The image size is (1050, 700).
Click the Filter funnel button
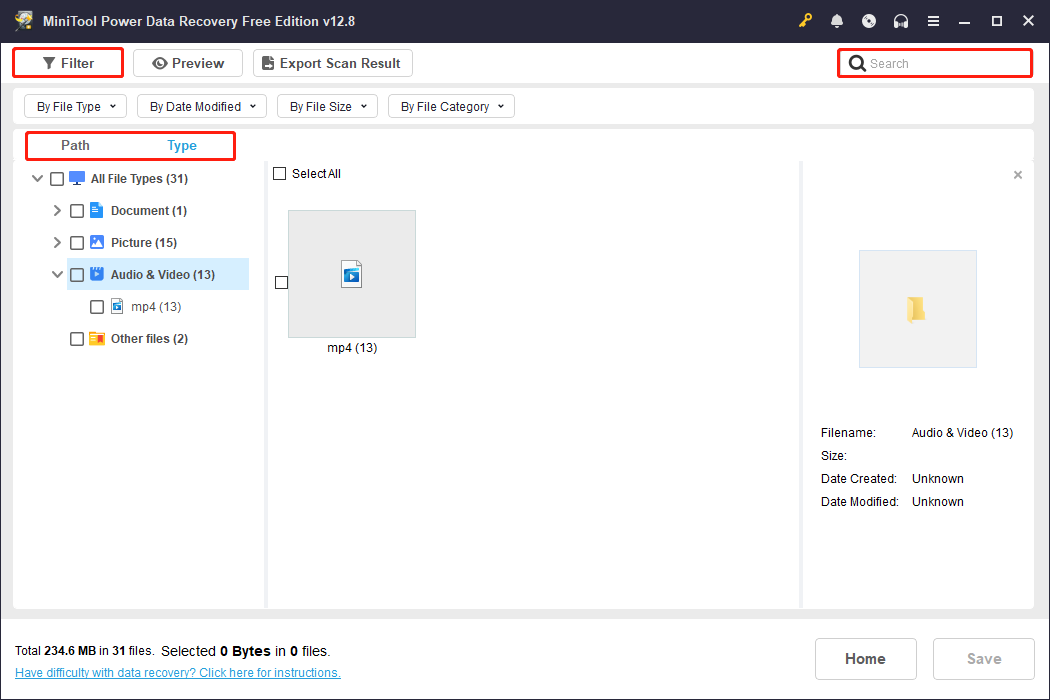[x=67, y=62]
